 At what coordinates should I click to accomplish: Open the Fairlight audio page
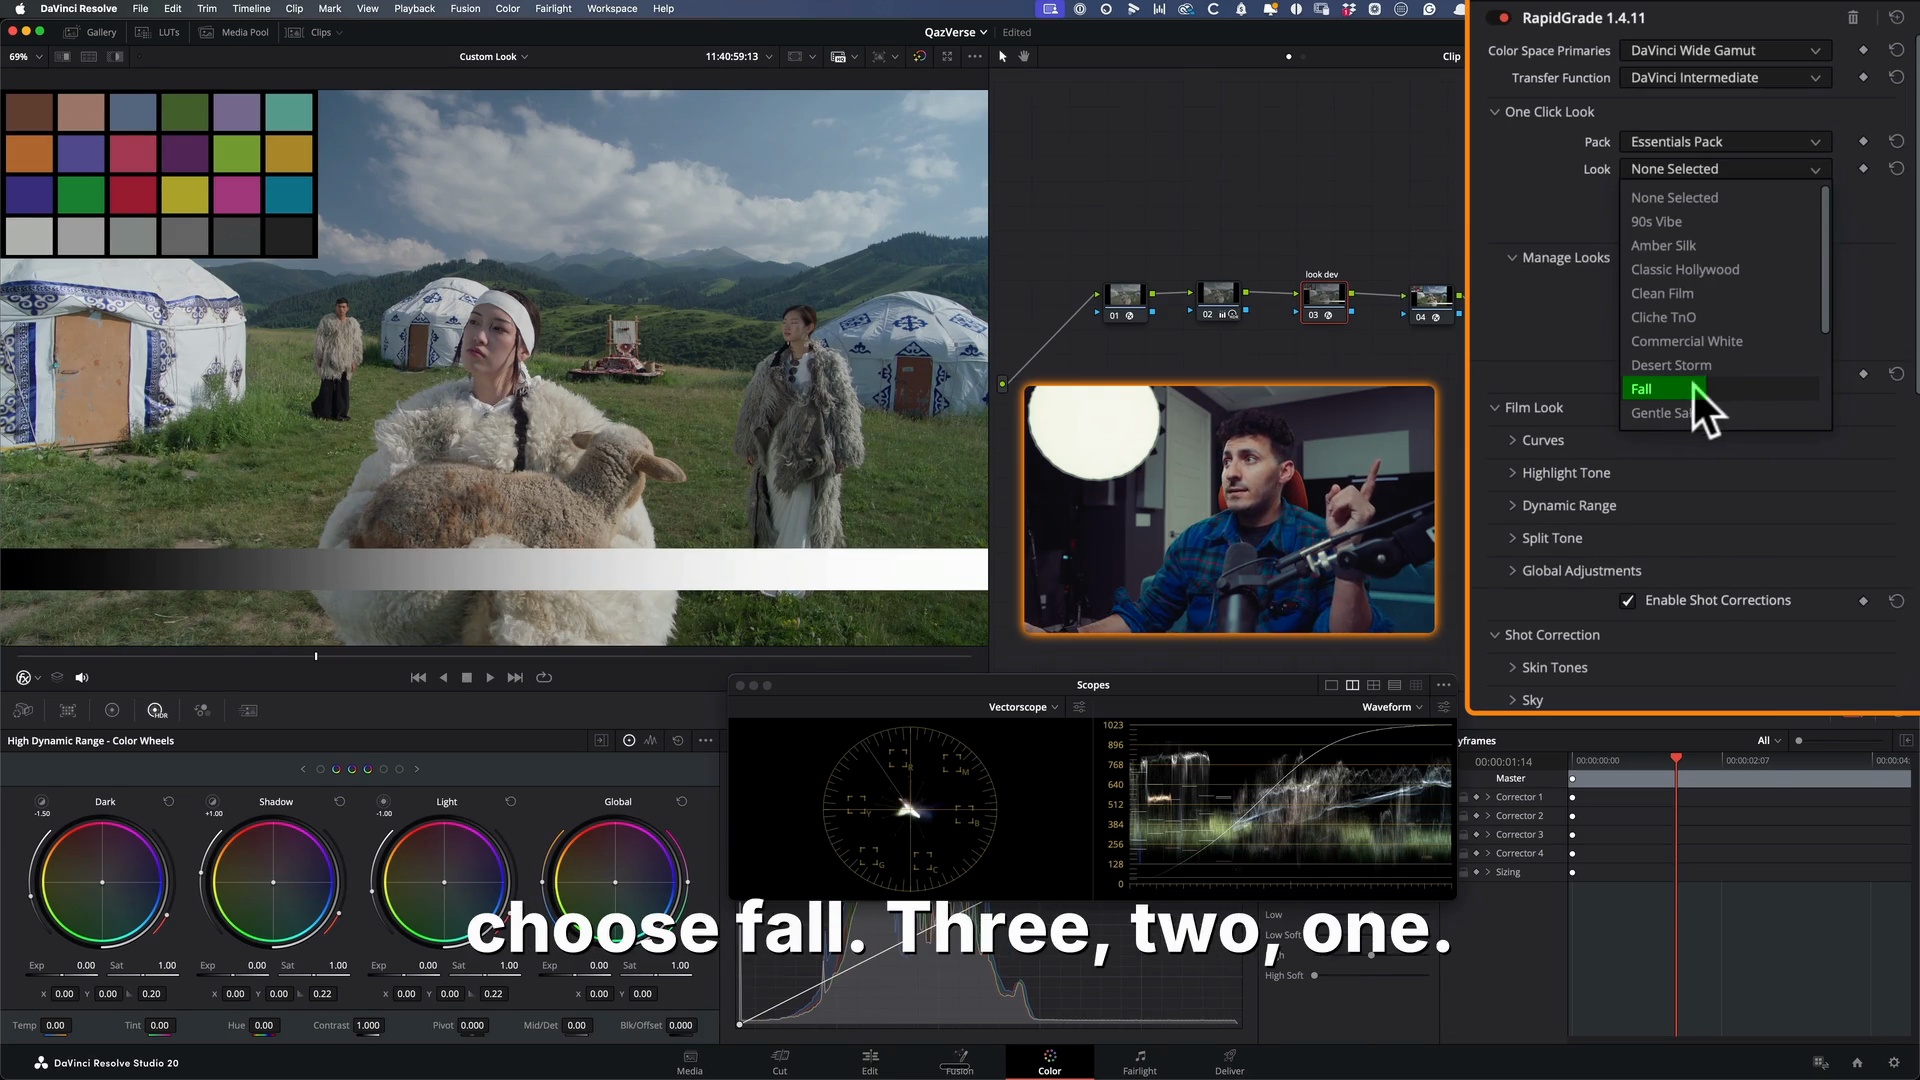(1139, 1062)
